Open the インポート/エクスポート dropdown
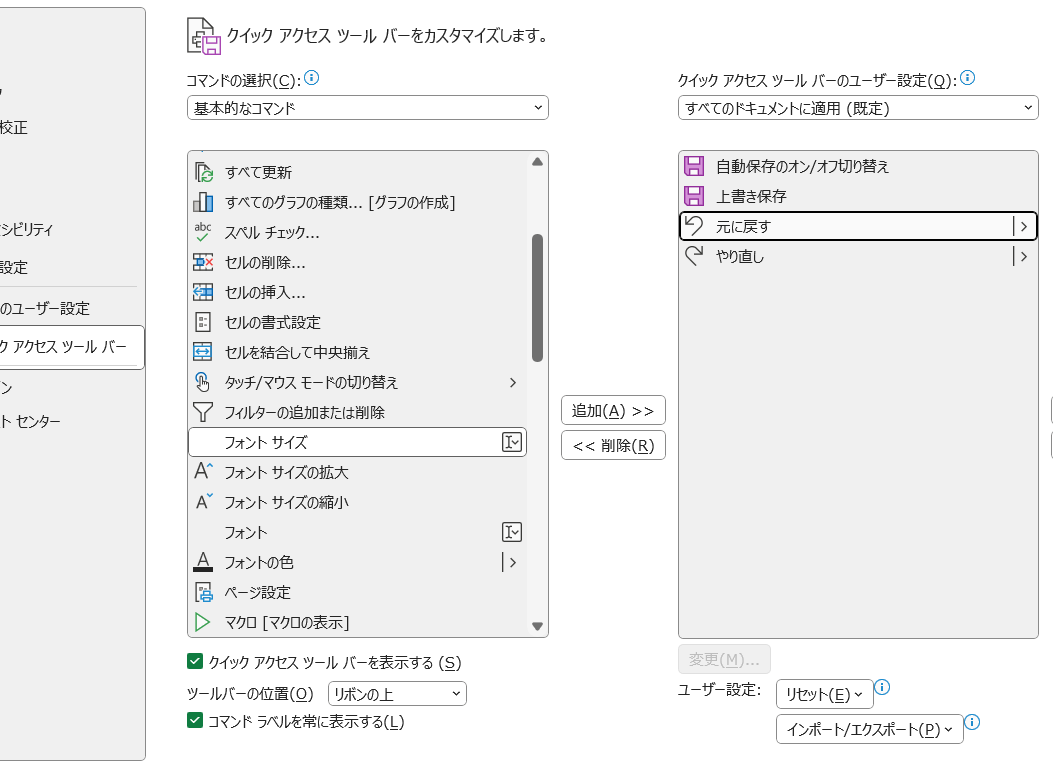1053x764 pixels. tap(870, 729)
